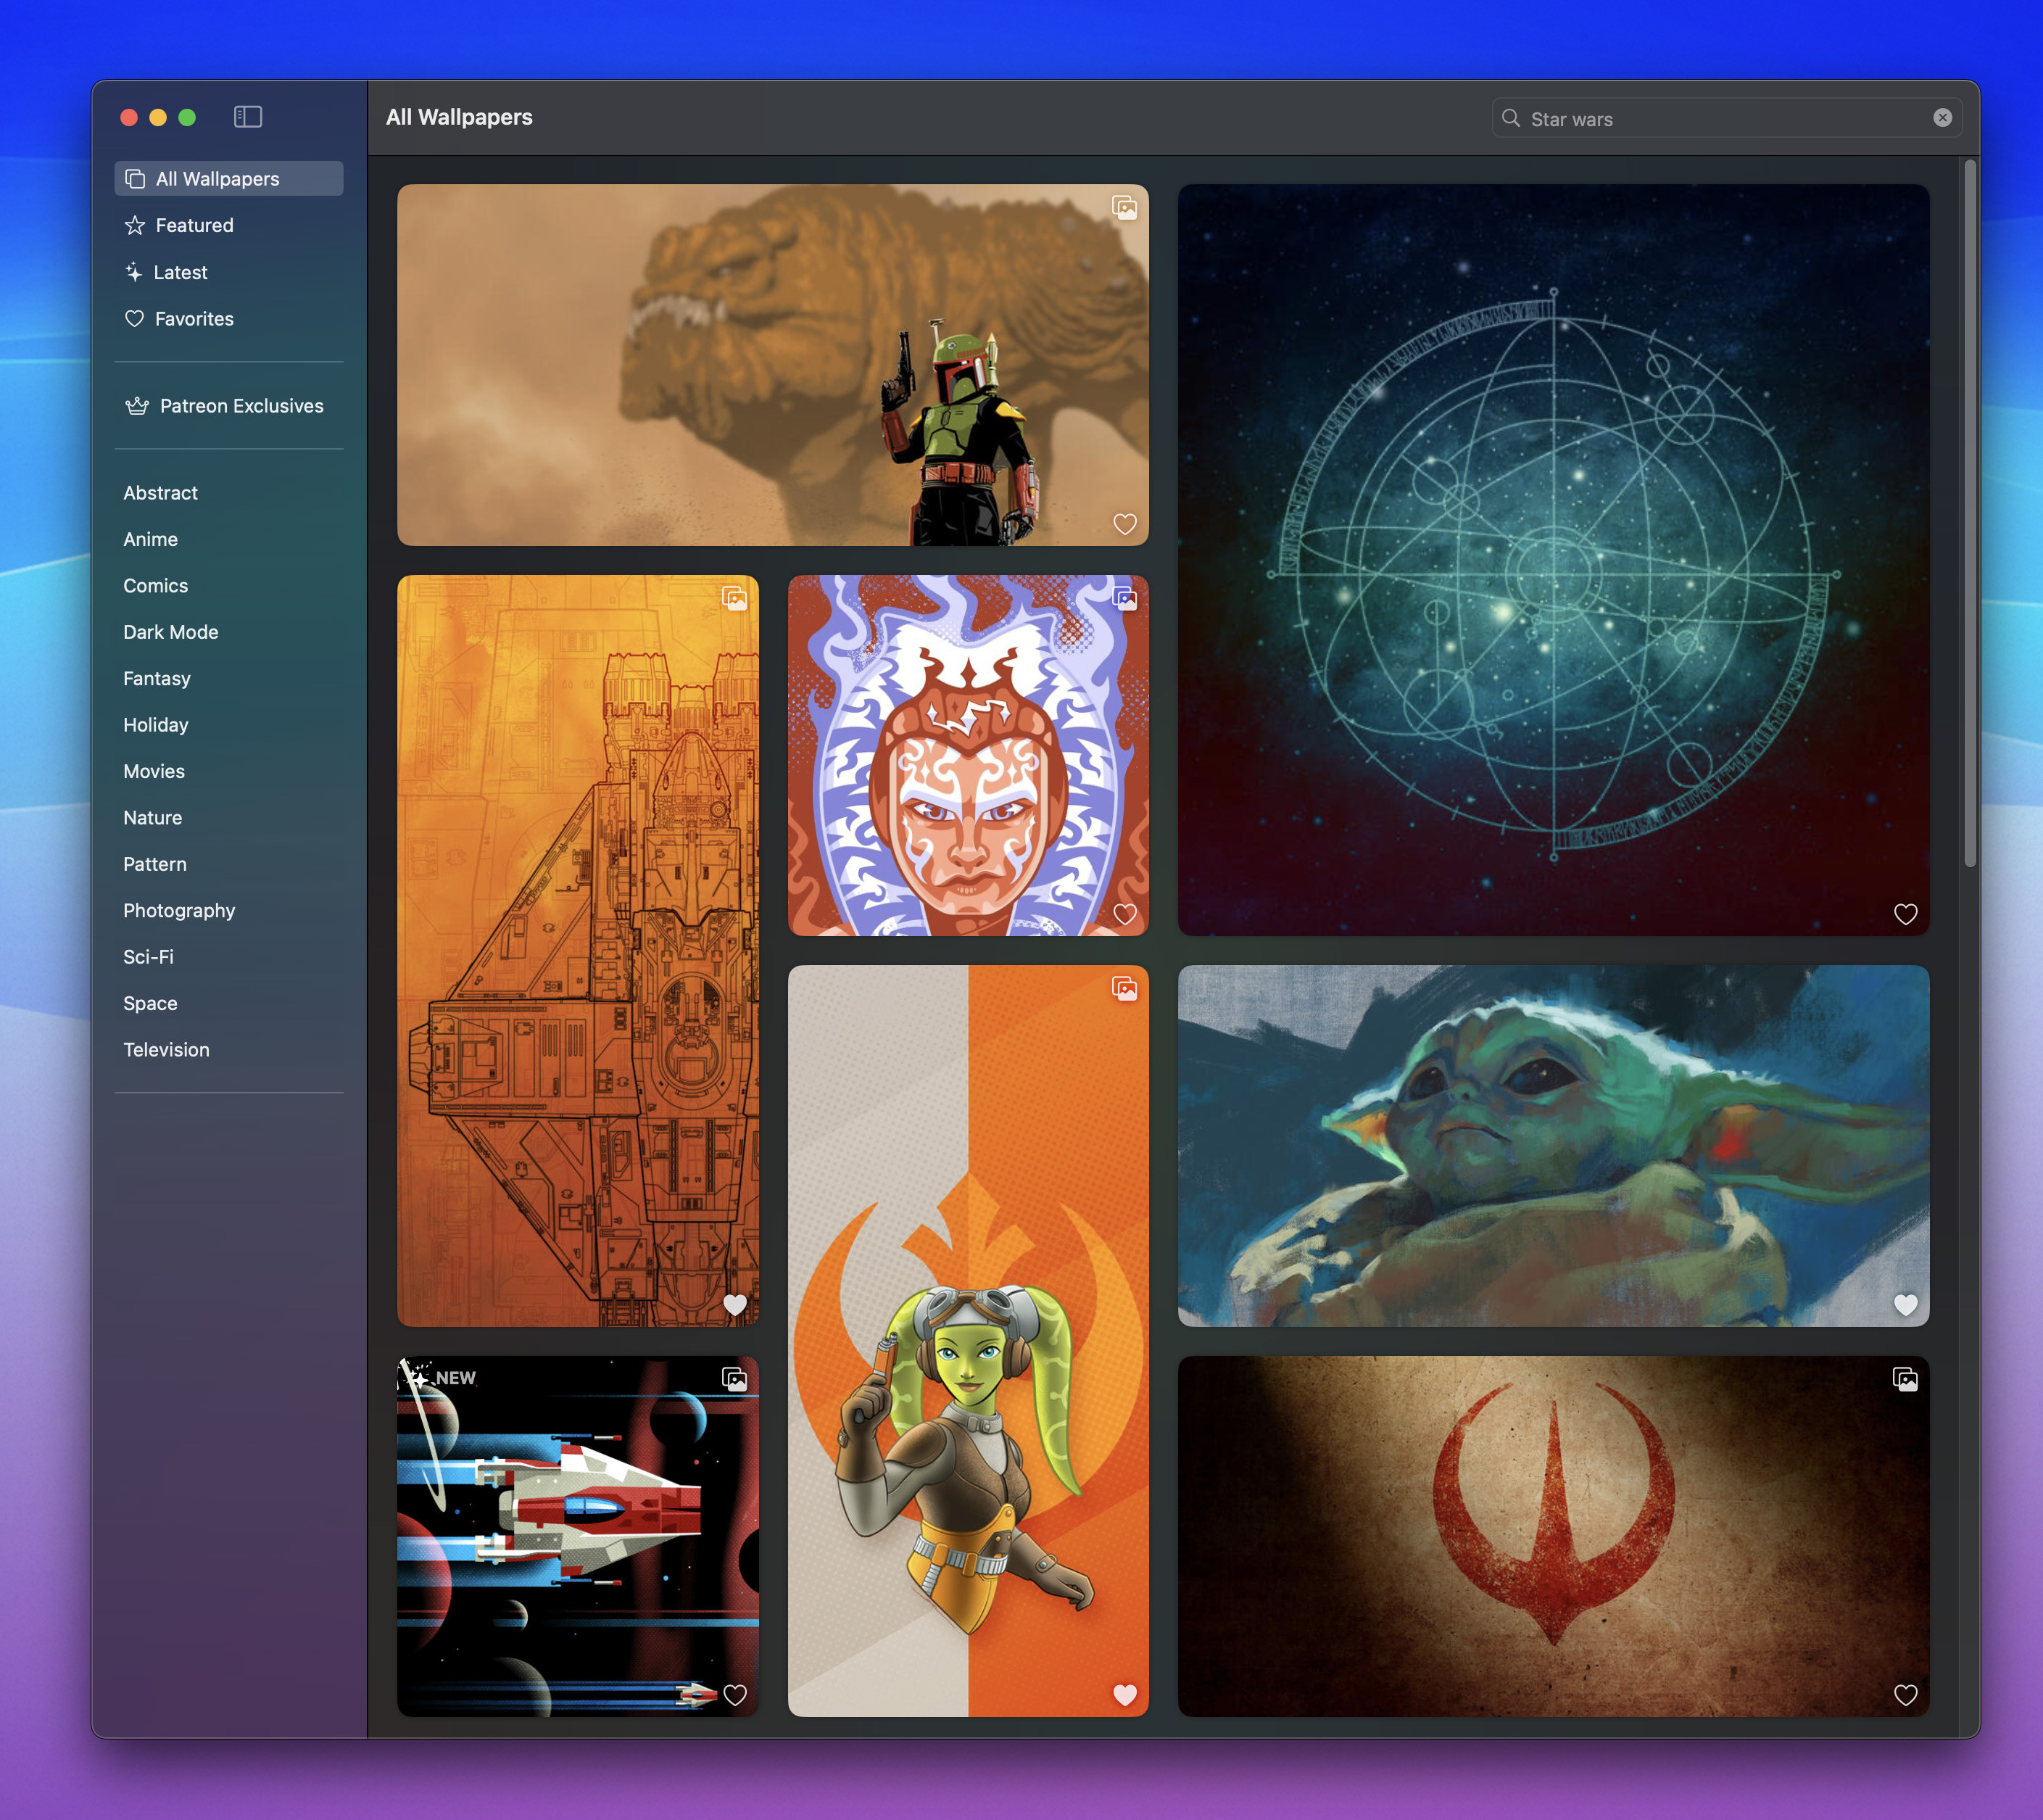Maximize the window with green button
This screenshot has height=1820, width=2043.
tap(187, 117)
